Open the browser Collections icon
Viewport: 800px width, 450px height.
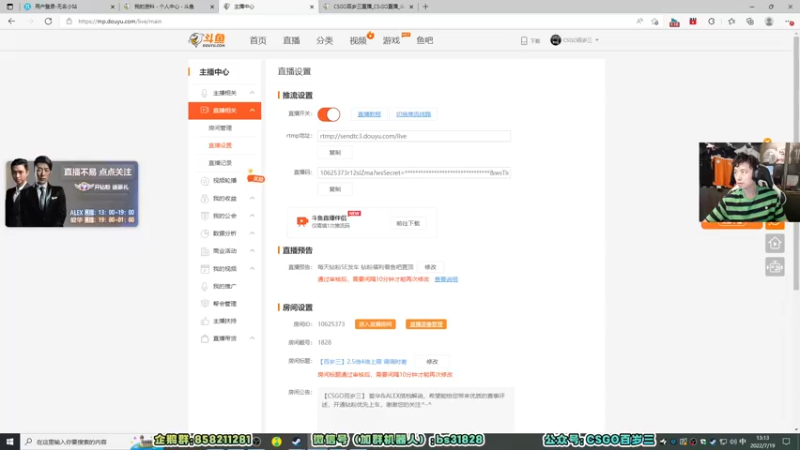pos(750,21)
